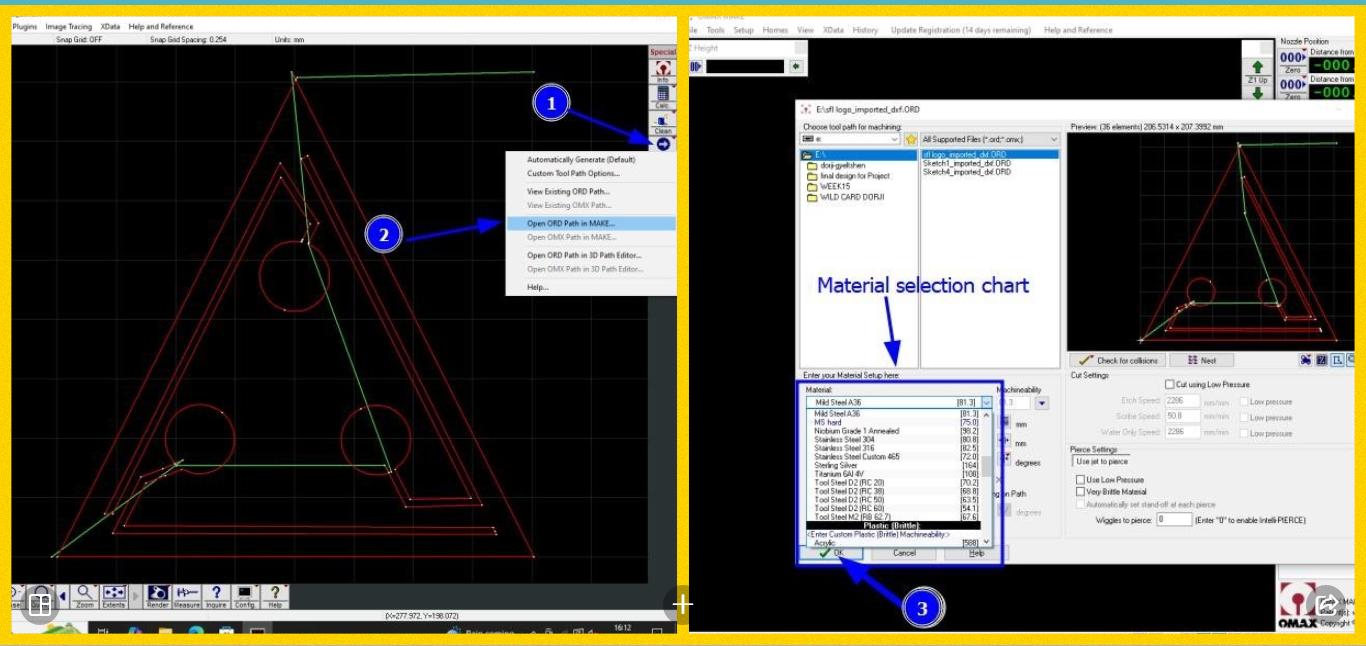Image resolution: width=1366 pixels, height=646 pixels.
Task: Select Sketch1_imported_dxf.ORD in file list
Action: (x=966, y=163)
